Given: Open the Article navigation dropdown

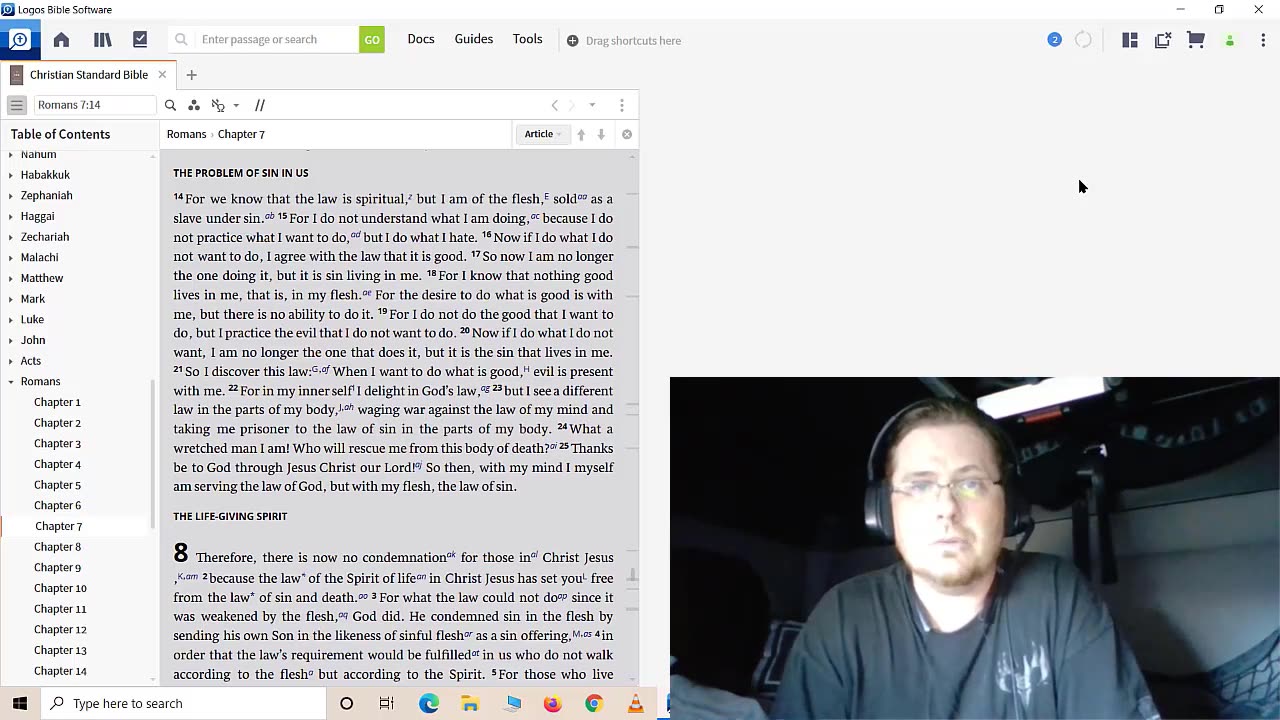Looking at the screenshot, I should [543, 134].
